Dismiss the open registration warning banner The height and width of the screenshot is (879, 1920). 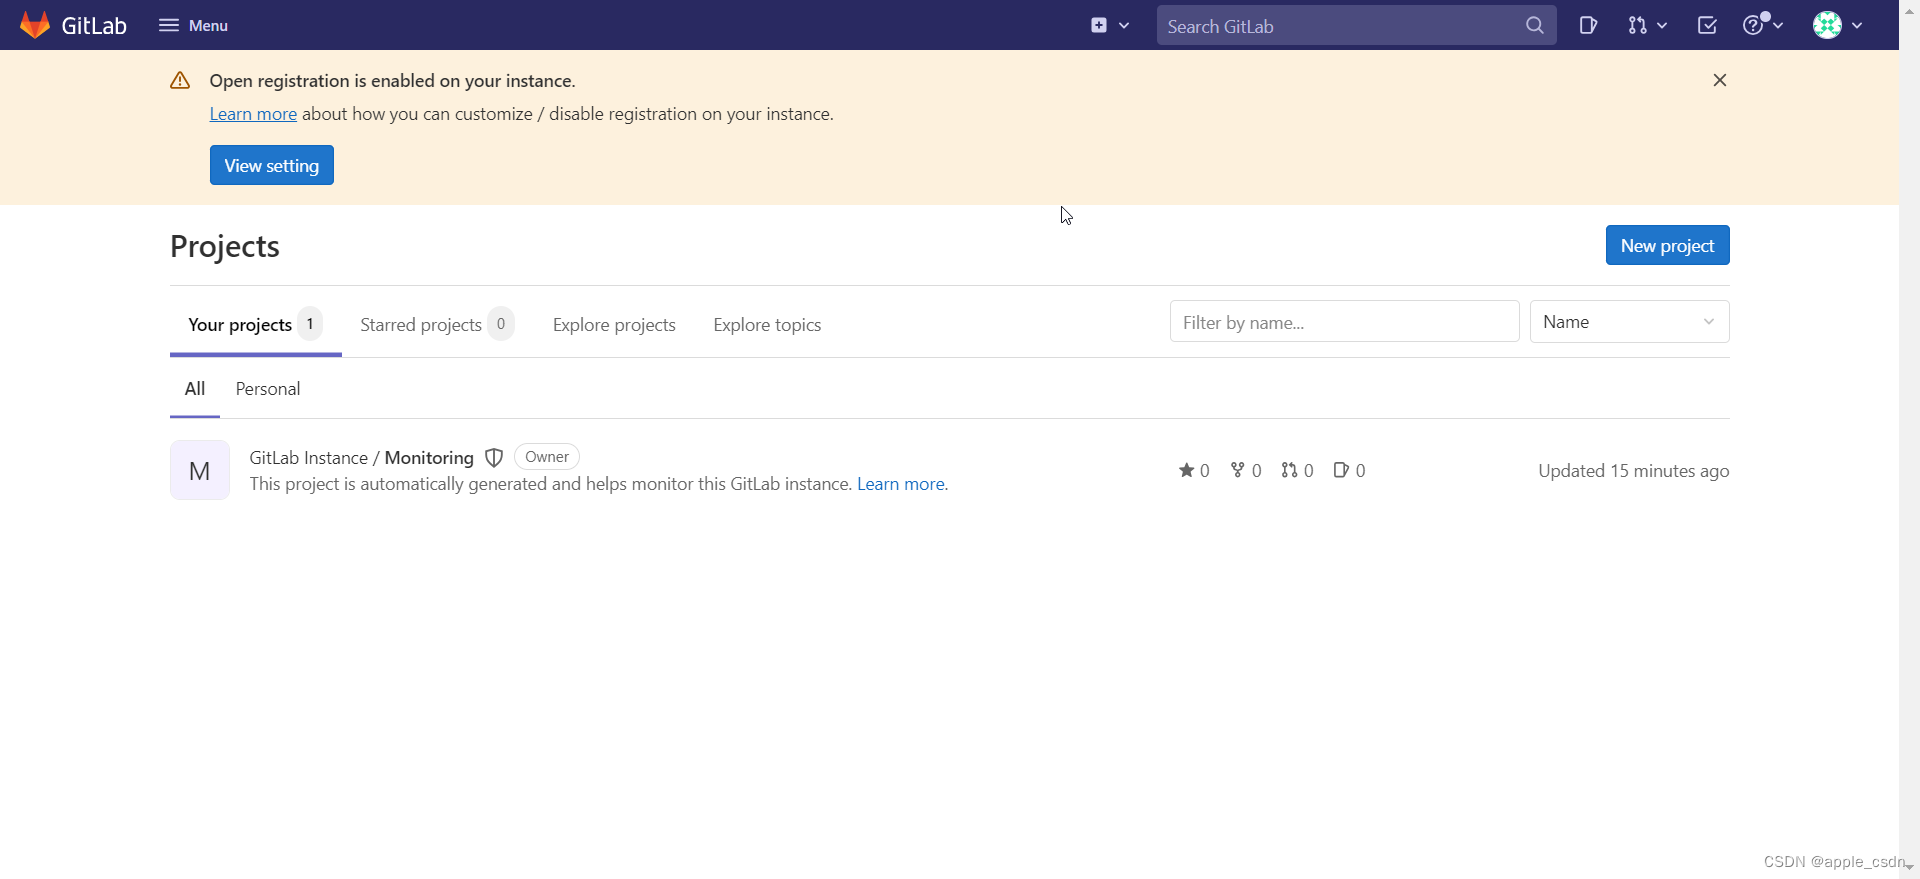1720,80
